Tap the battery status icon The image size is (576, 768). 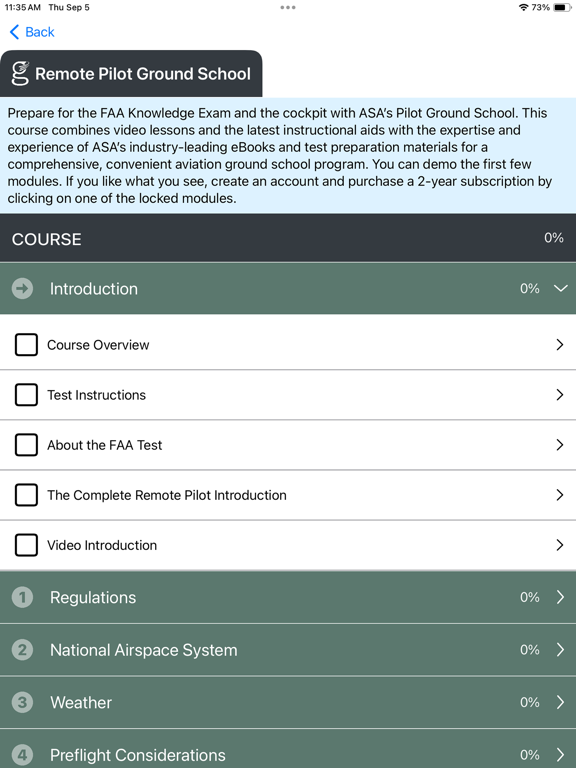[562, 7]
